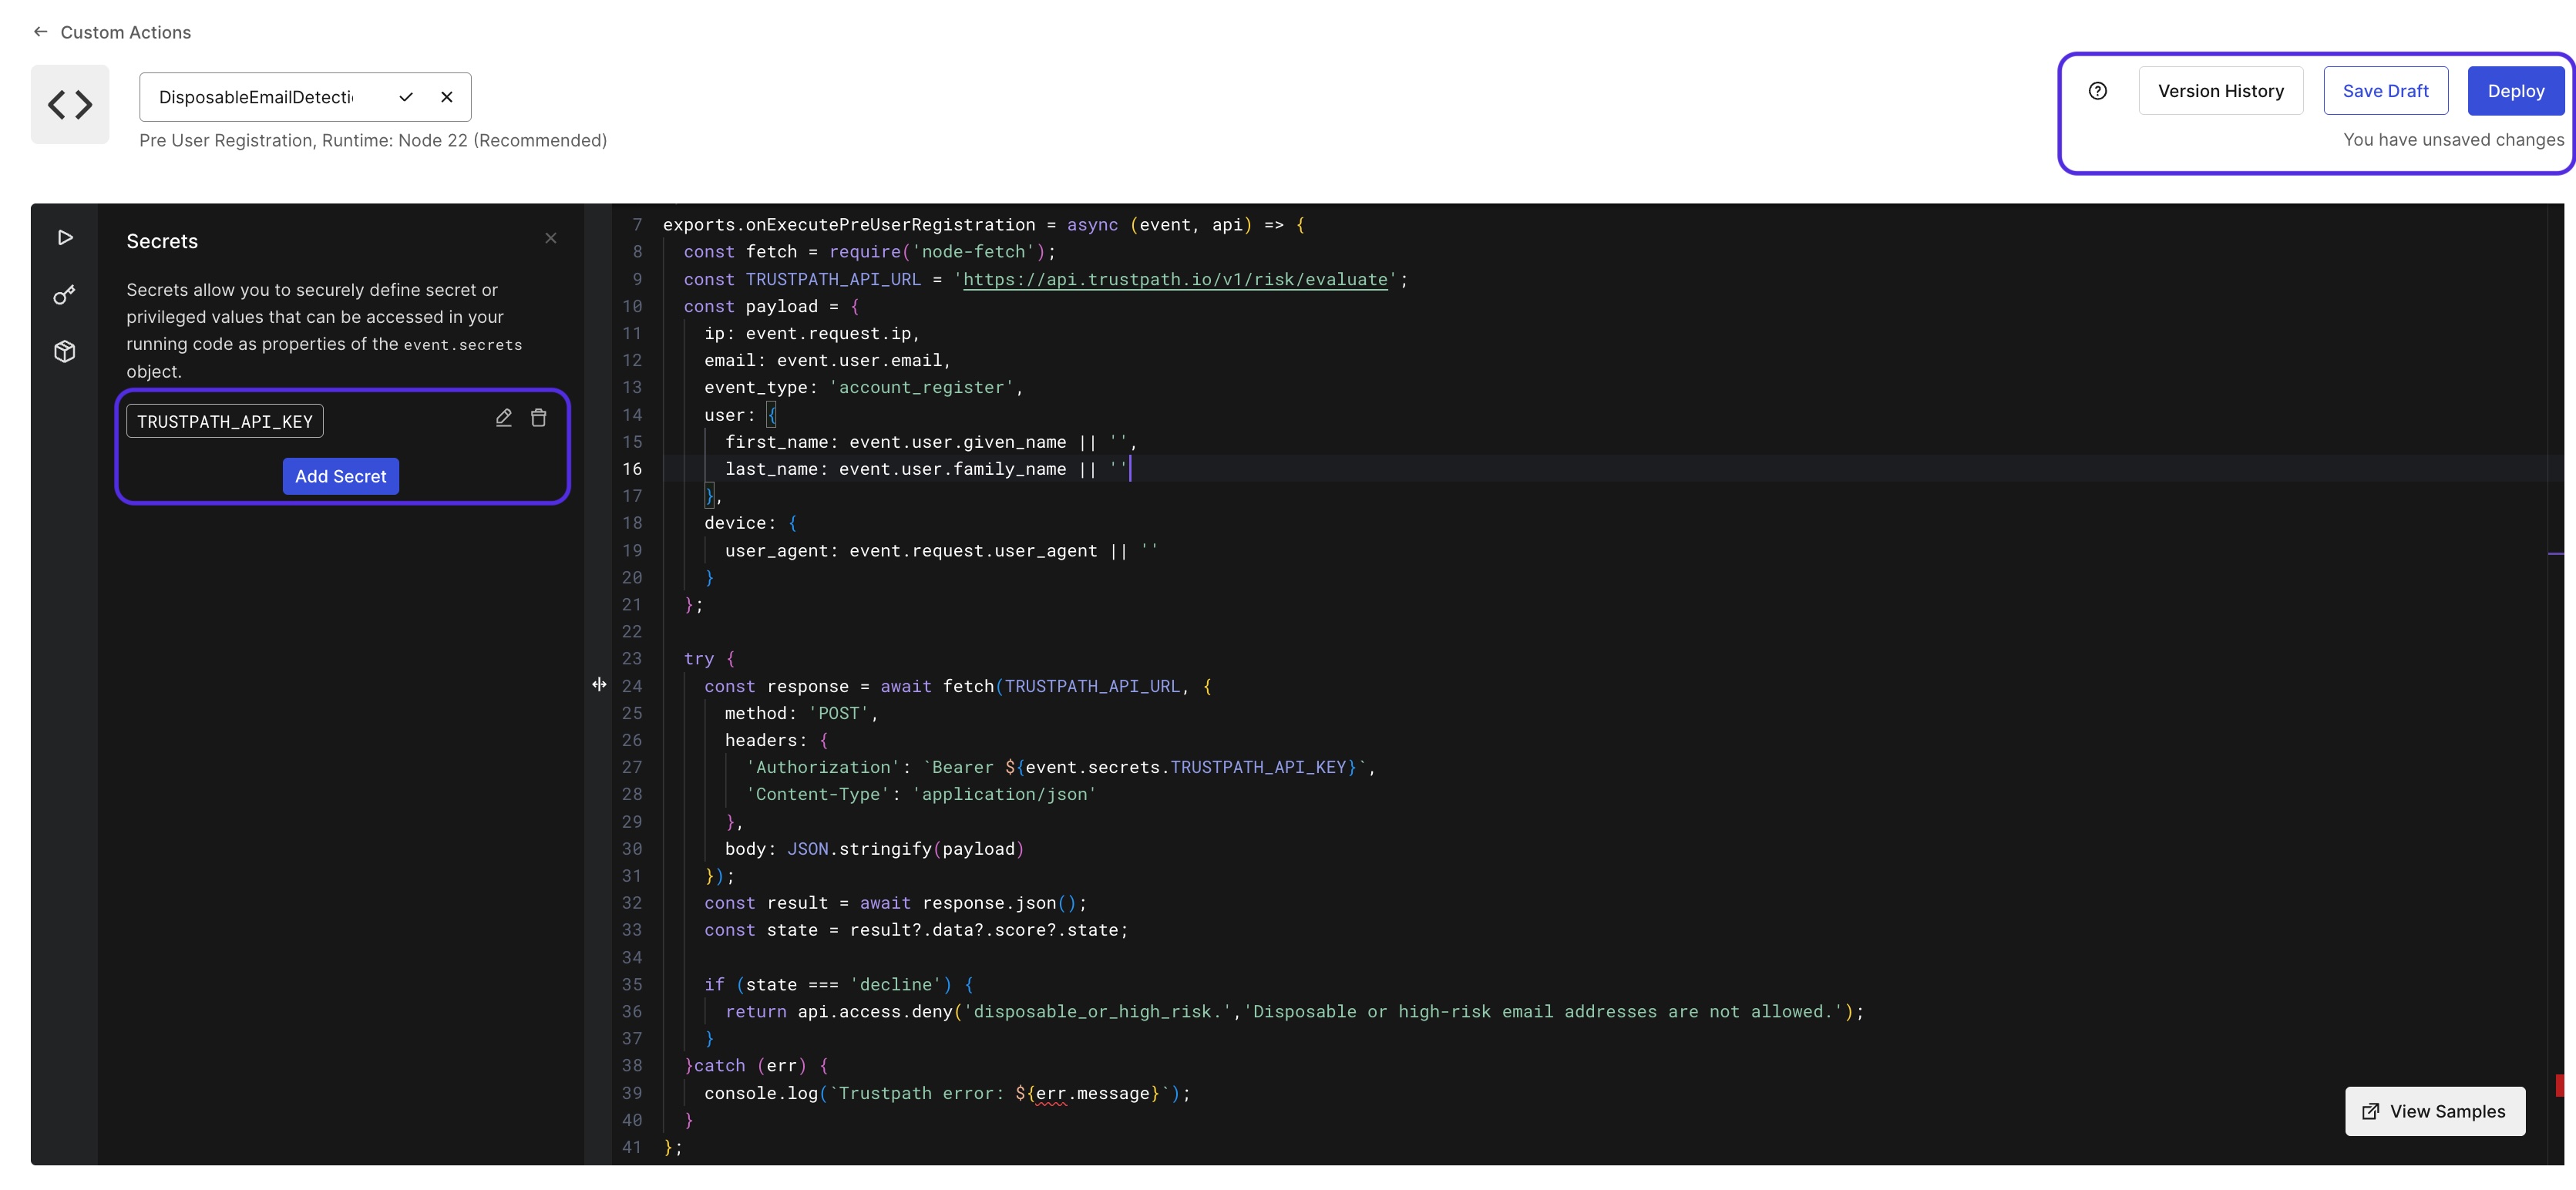The width and height of the screenshot is (2576, 1190).
Task: Dismiss the Secrets panel with its X
Action: pyautogui.click(x=551, y=238)
